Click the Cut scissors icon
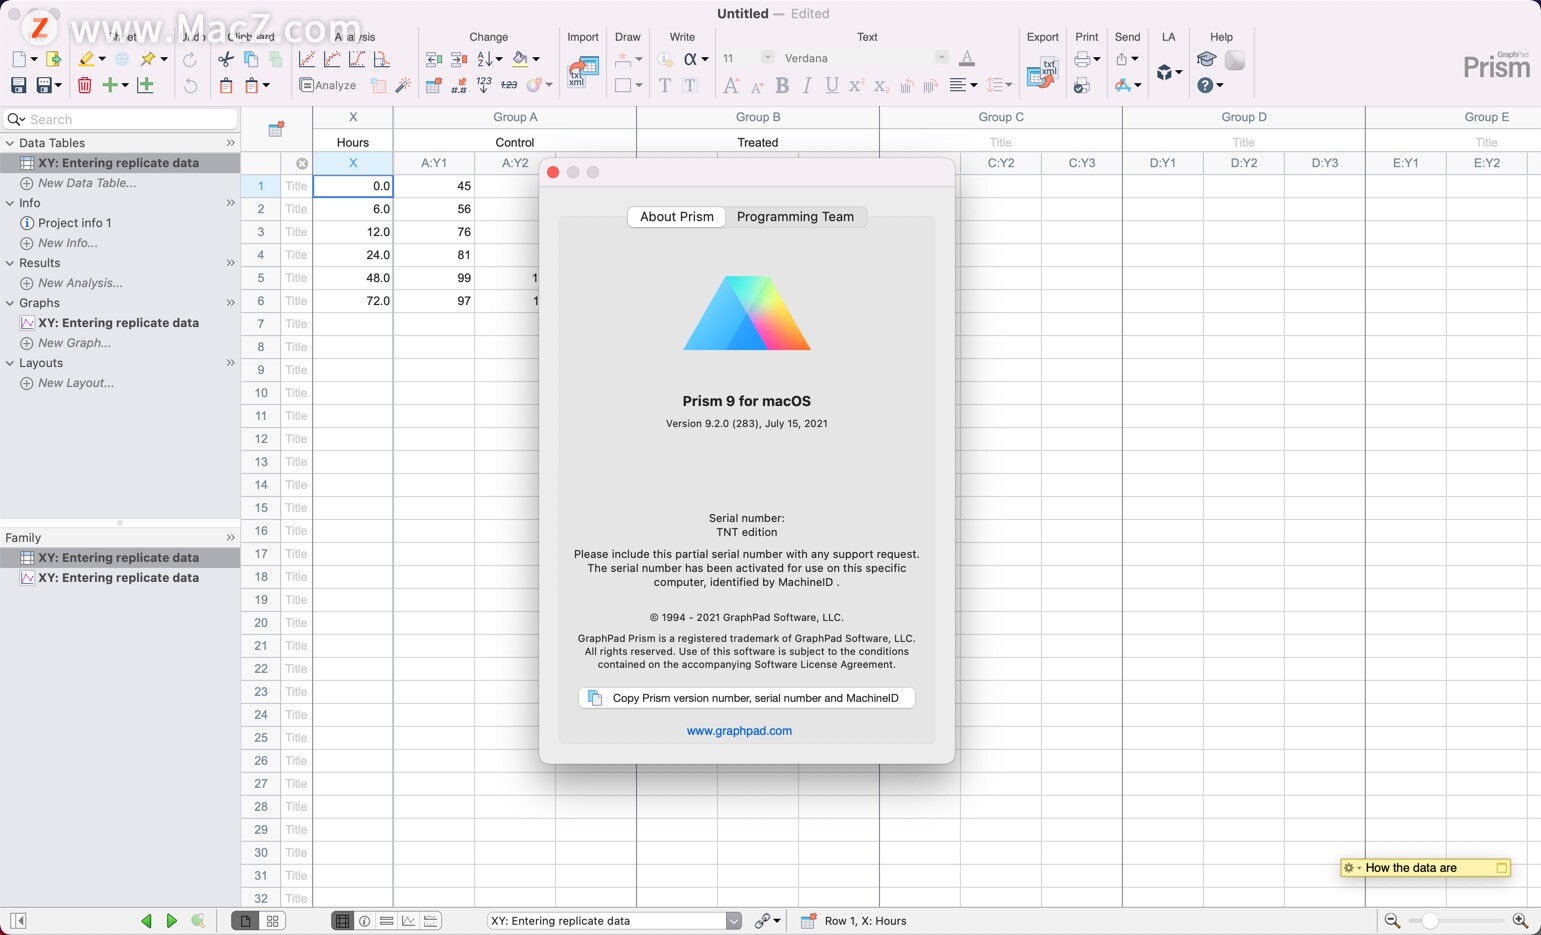 pos(226,60)
